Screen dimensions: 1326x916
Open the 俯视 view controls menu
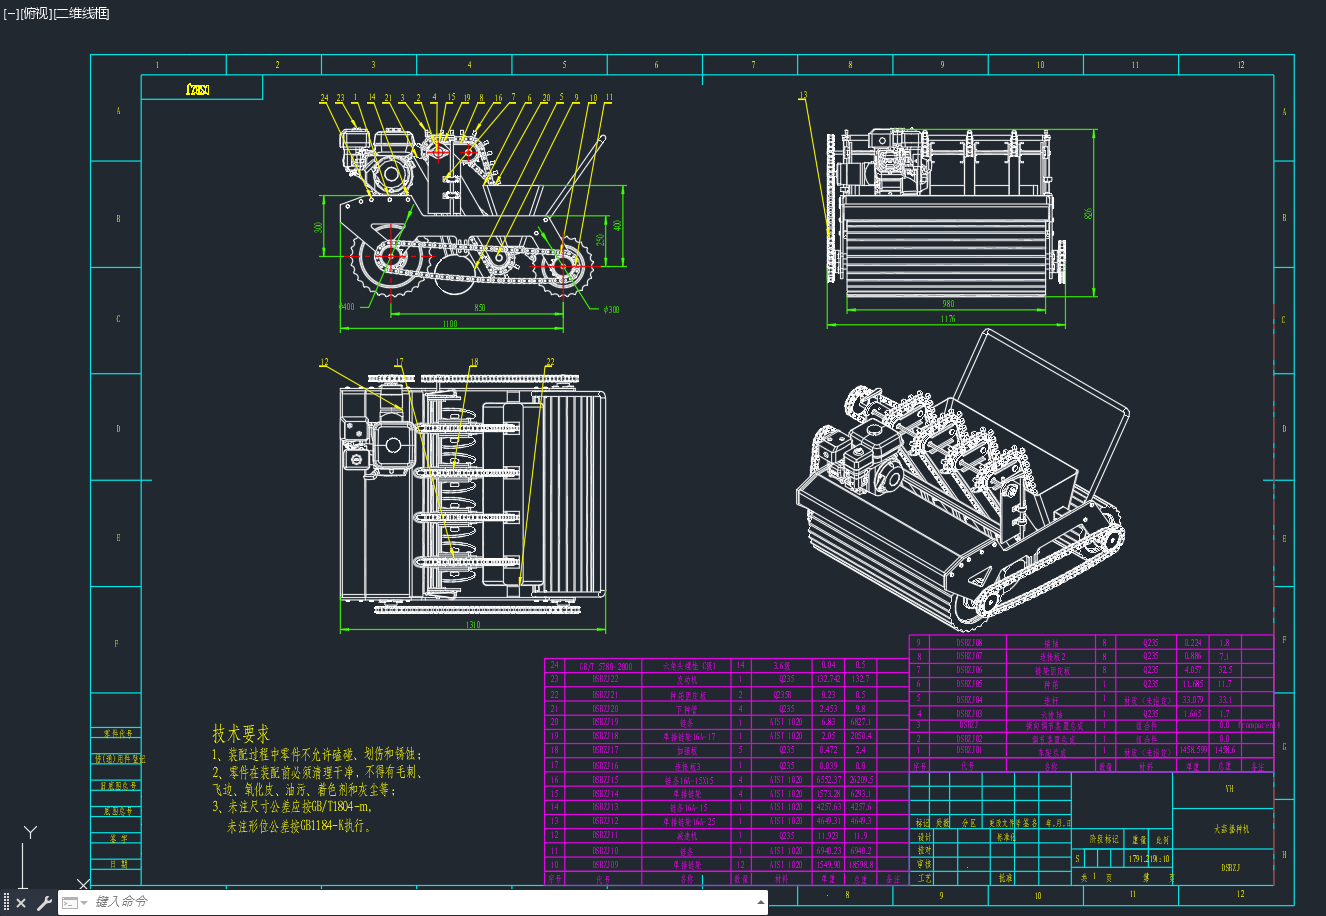(34, 13)
